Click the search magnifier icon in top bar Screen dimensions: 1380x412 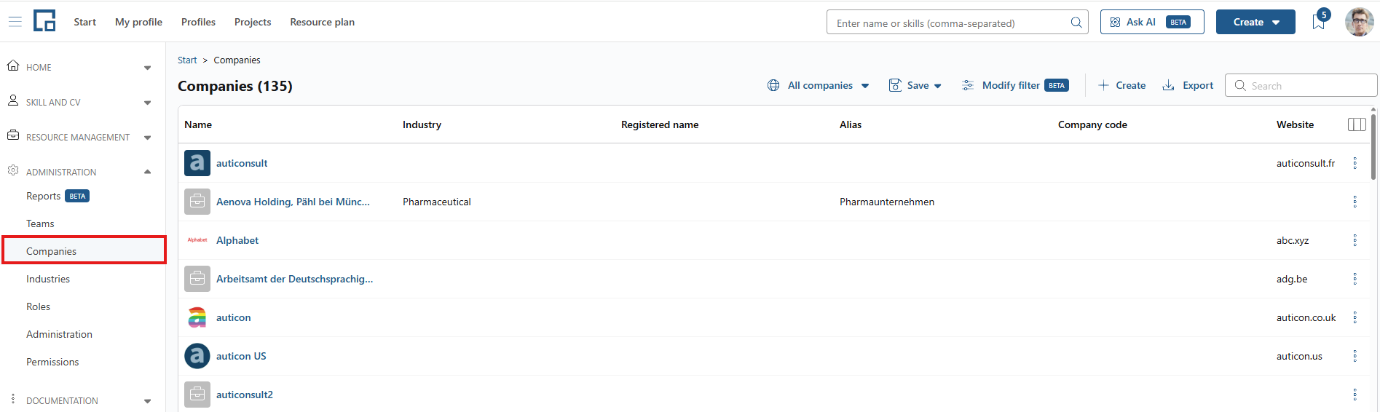(x=1076, y=22)
